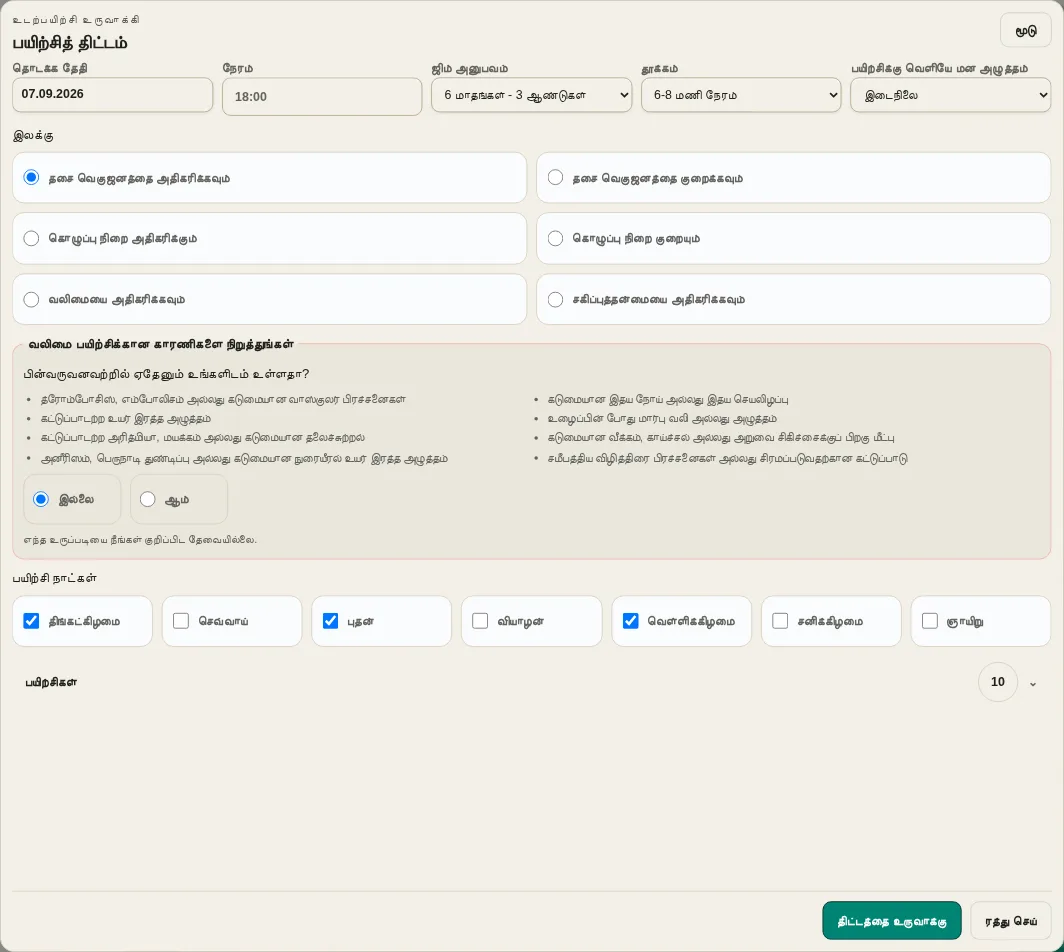
Task: Select goal சகிப்புத்தன்மையை அதிகரிக்கவும்
Action: (x=793, y=299)
